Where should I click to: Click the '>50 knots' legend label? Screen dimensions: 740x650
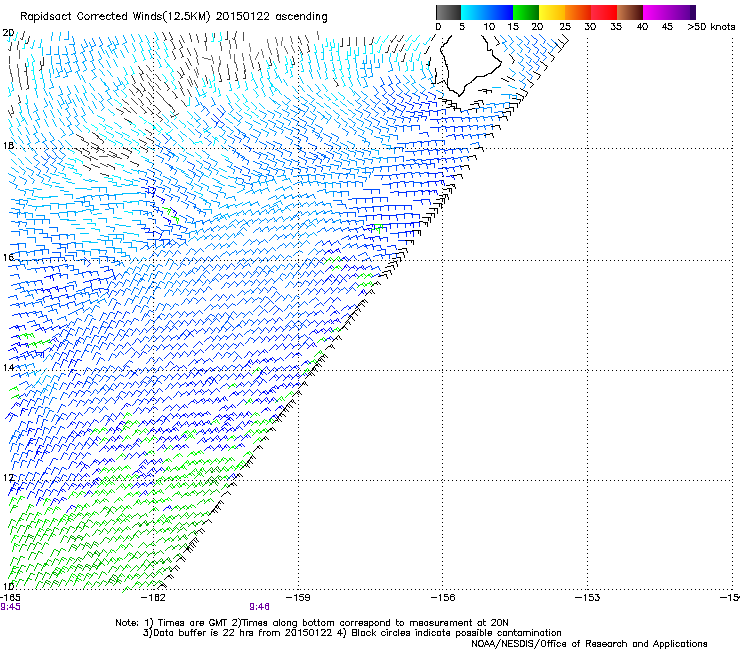pyautogui.click(x=711, y=27)
